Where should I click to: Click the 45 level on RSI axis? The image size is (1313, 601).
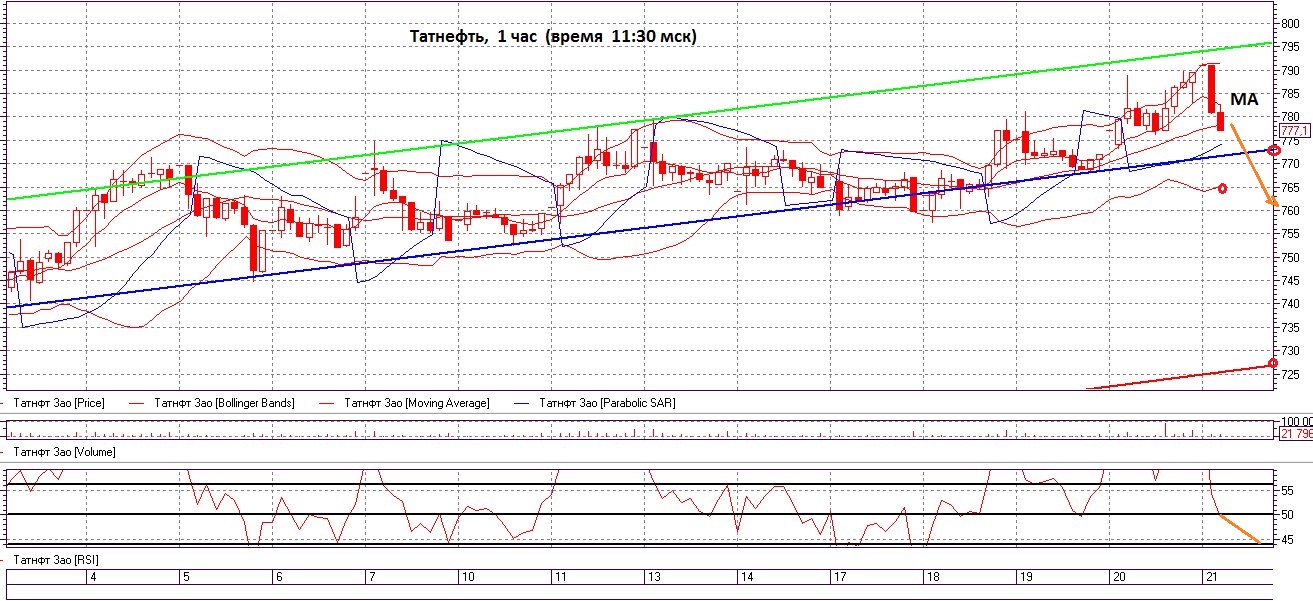coord(1288,539)
